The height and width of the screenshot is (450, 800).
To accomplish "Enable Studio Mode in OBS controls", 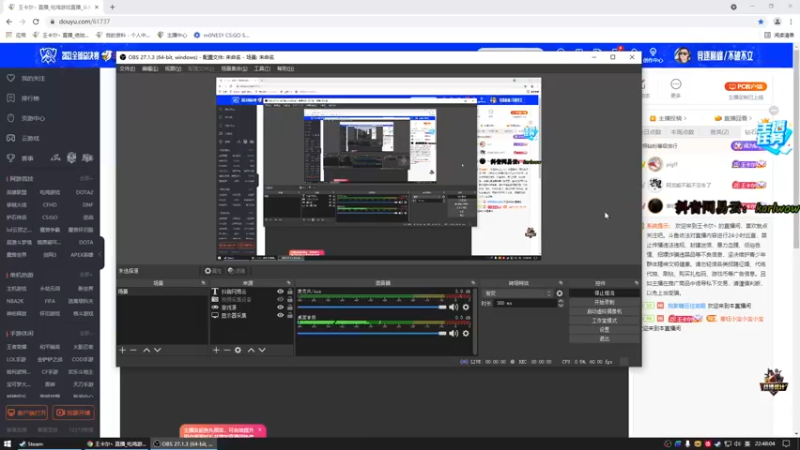I will coord(604,320).
